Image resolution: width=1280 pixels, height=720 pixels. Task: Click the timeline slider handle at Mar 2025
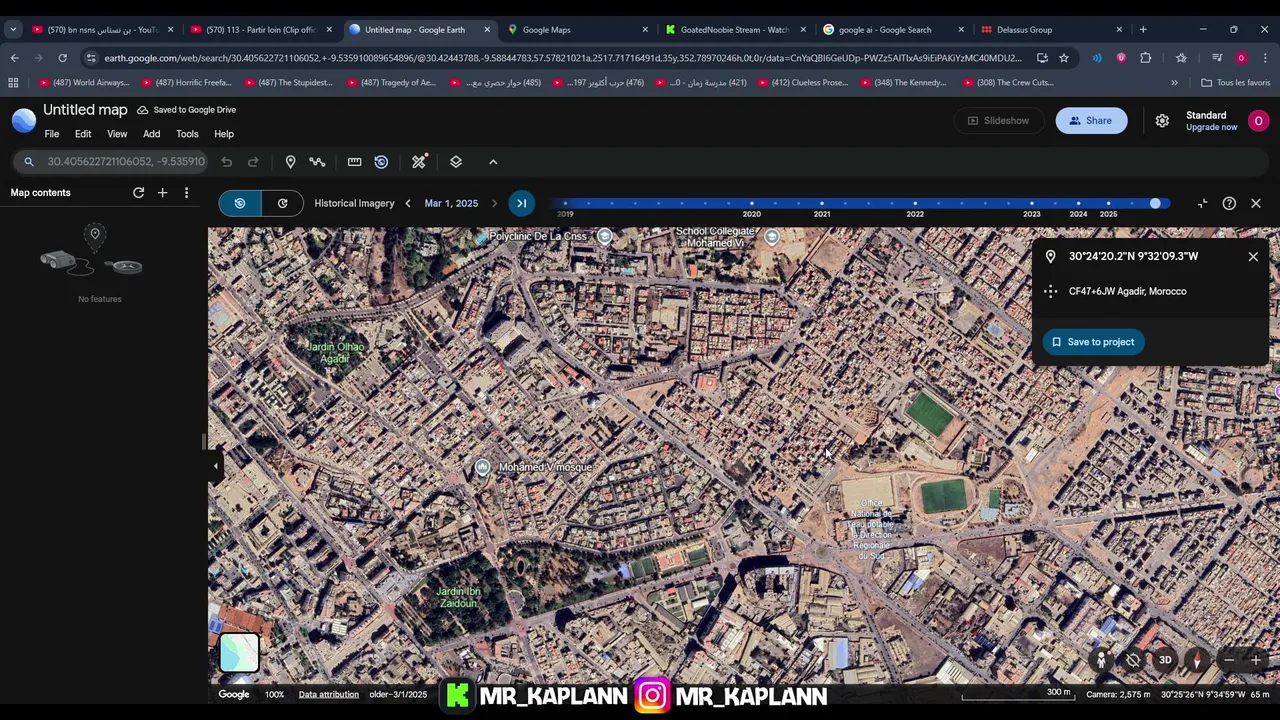[x=1155, y=203]
